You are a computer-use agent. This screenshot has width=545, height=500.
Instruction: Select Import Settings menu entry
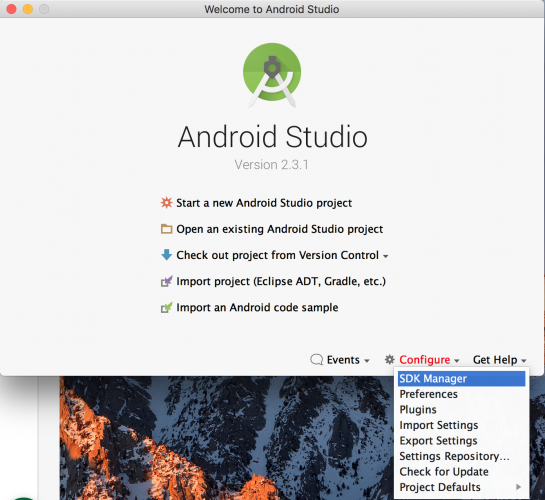(x=461, y=425)
